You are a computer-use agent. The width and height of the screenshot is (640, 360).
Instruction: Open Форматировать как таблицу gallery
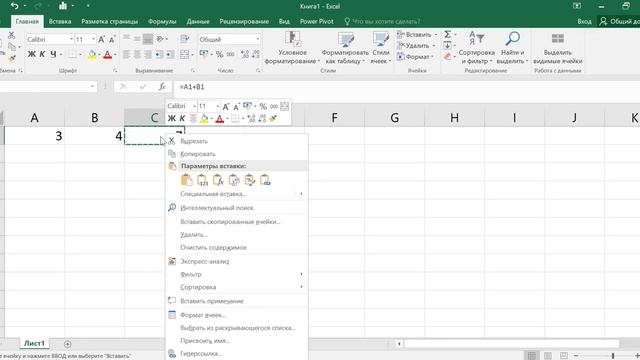(345, 48)
